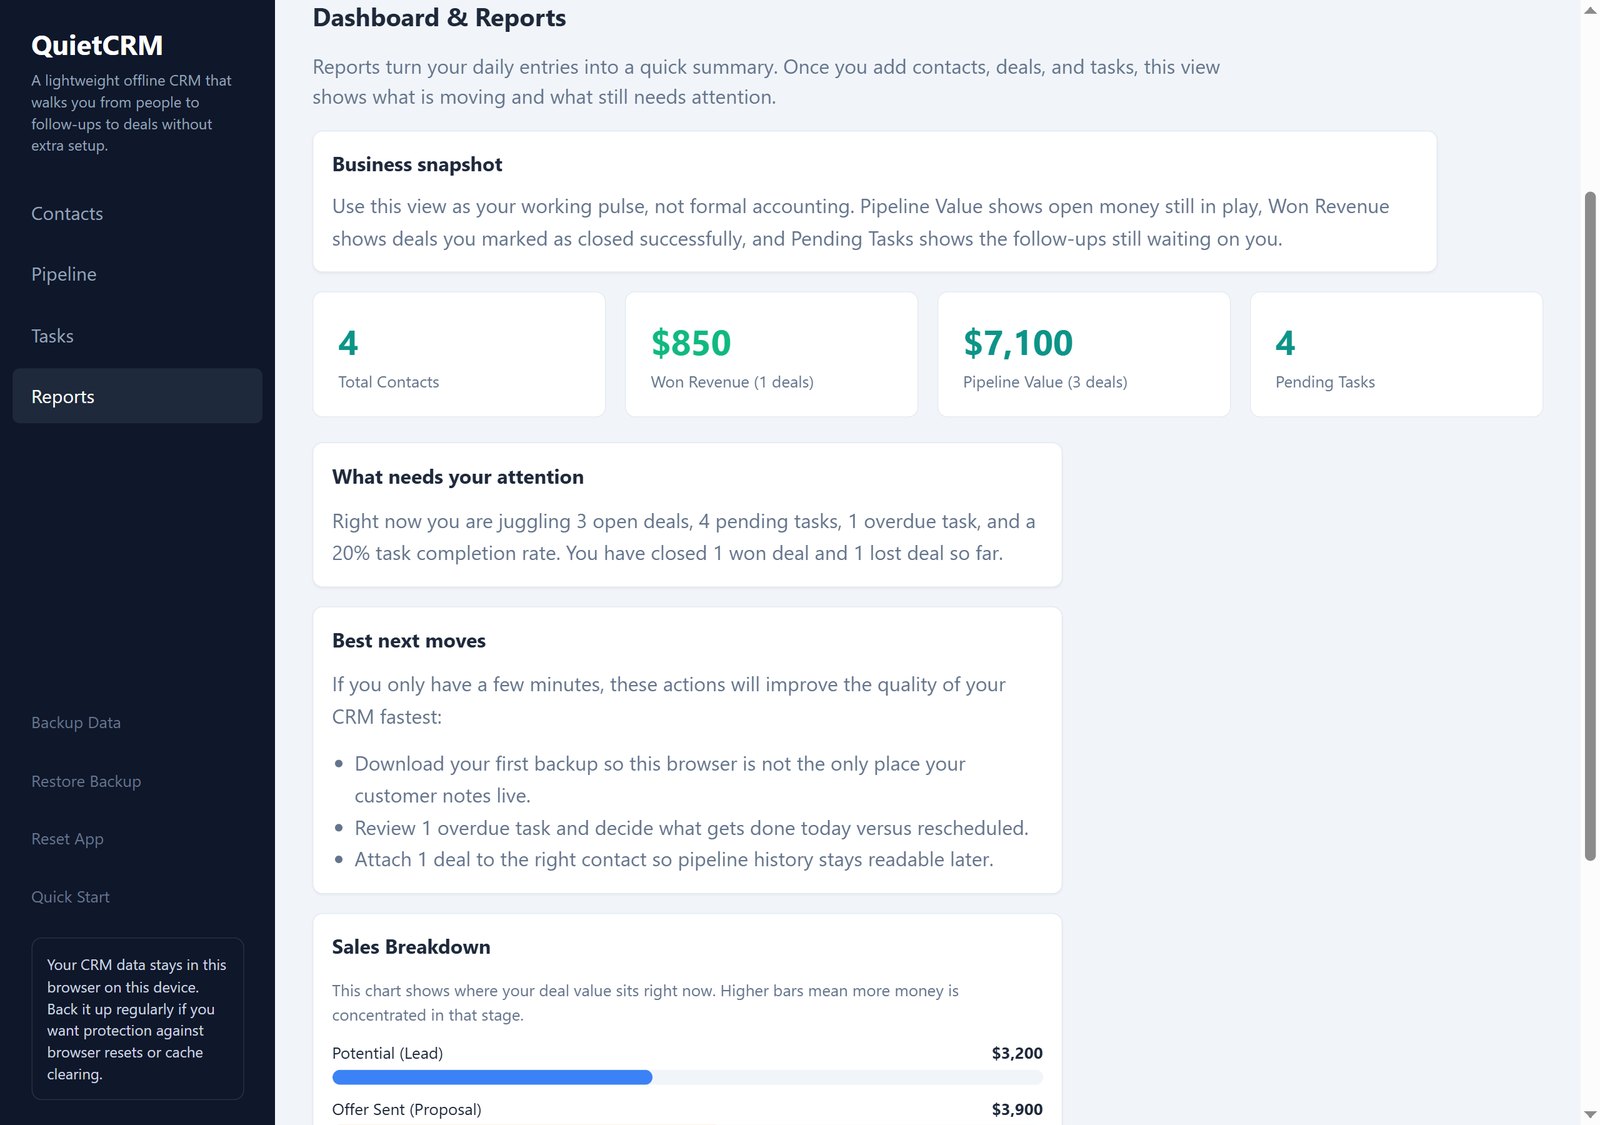Click the Potential (Lead) progress bar
This screenshot has height=1125, width=1600.
pos(687,1077)
